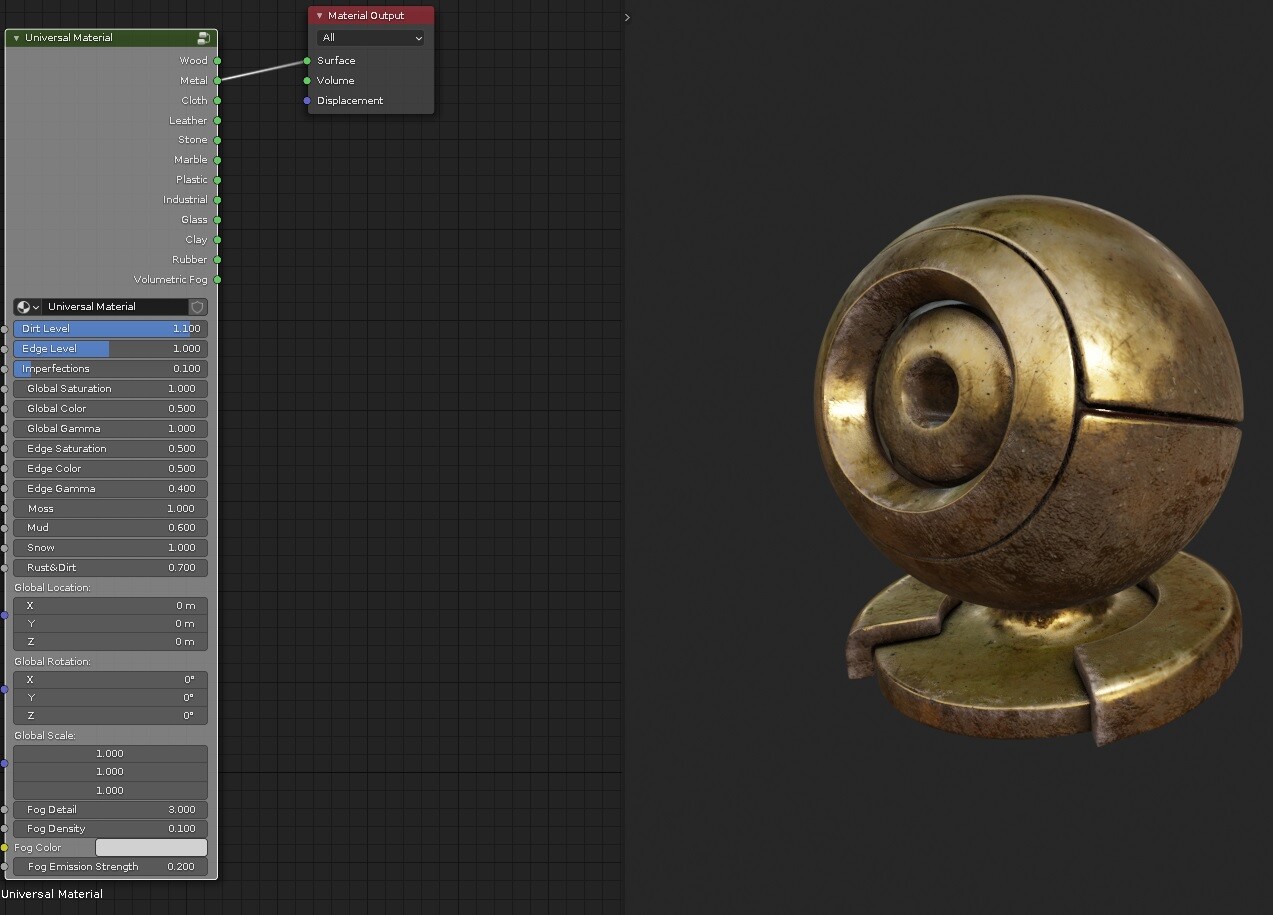This screenshot has height=915, width=1273.
Task: Expand the sidebar using the right arrow
Action: [x=626, y=17]
